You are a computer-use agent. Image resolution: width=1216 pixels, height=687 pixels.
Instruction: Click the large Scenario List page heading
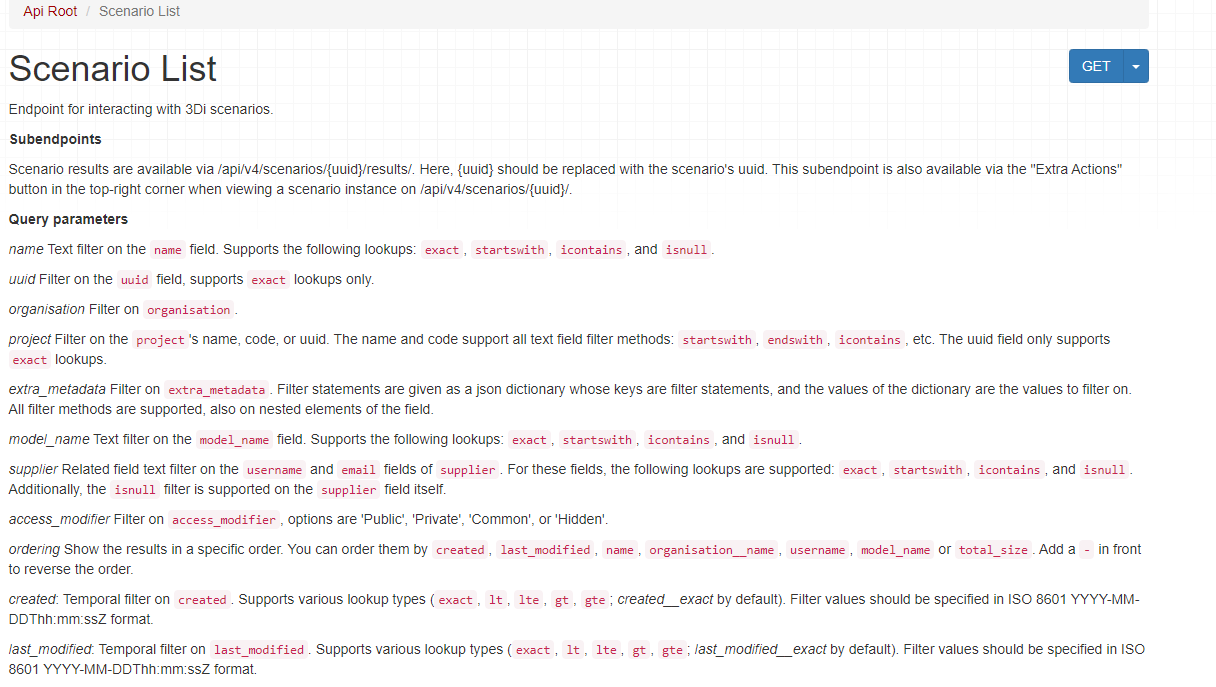coord(113,69)
